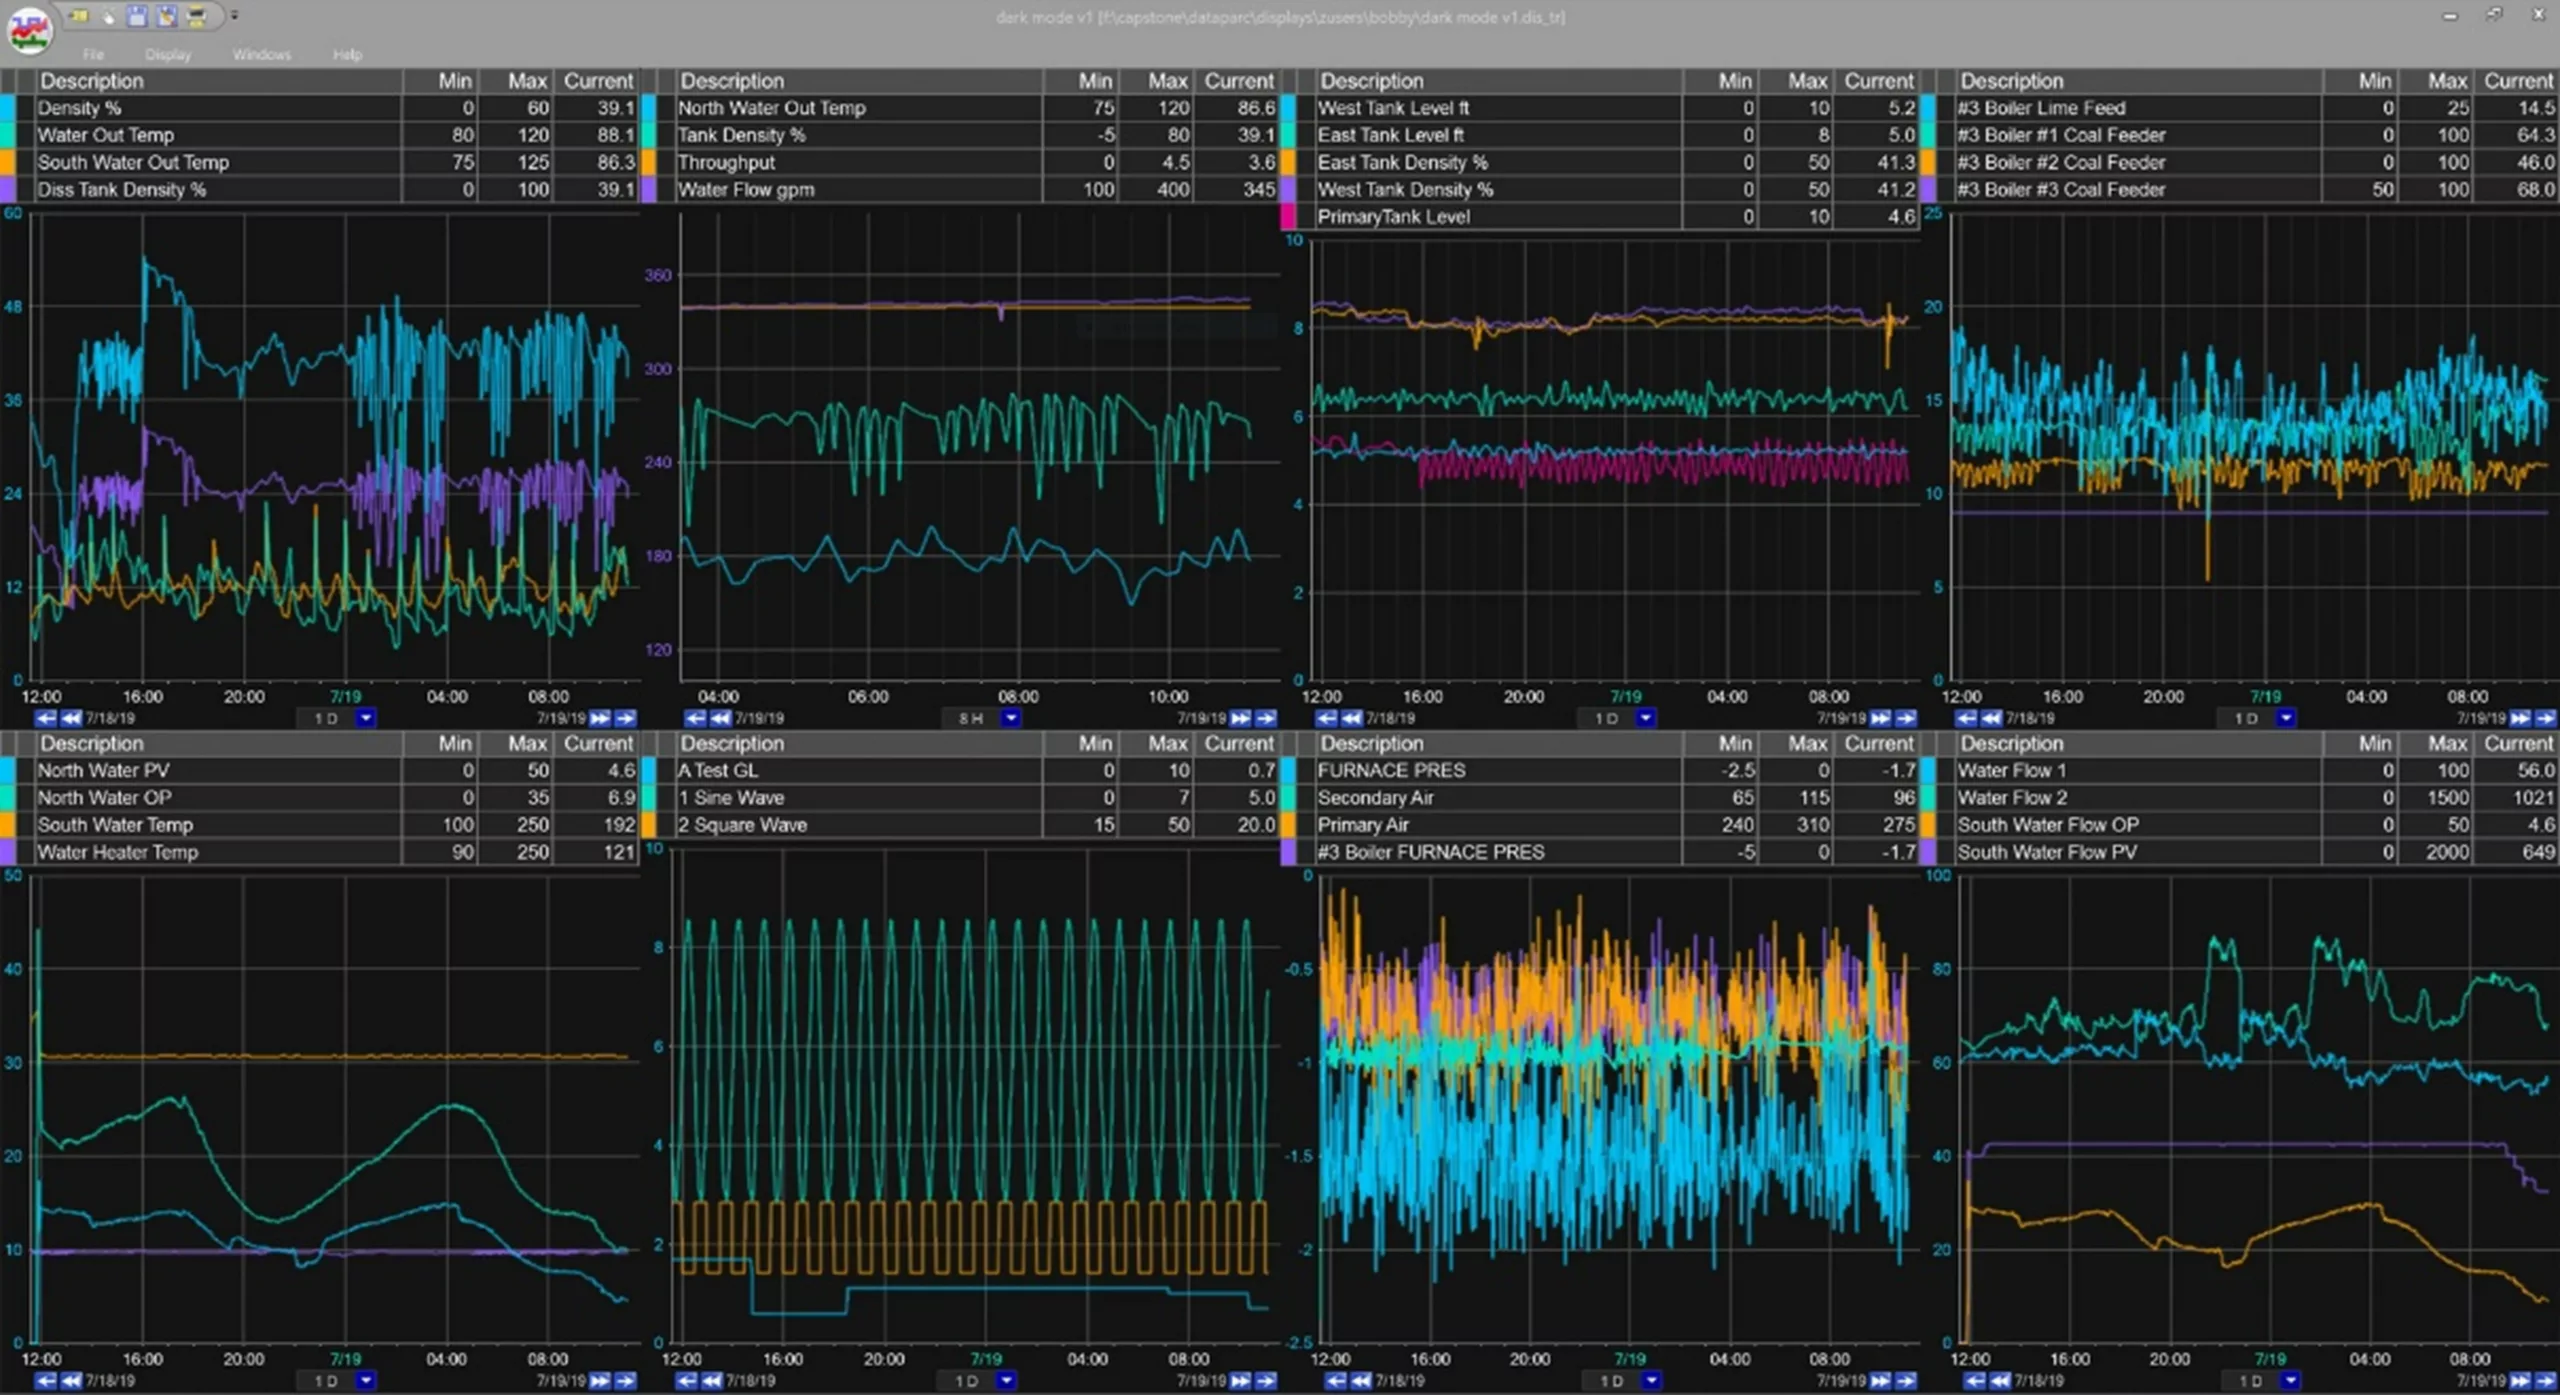Click the tag icon in quick access toolbar
Image resolution: width=2560 pixels, height=1395 pixels.
80,16
